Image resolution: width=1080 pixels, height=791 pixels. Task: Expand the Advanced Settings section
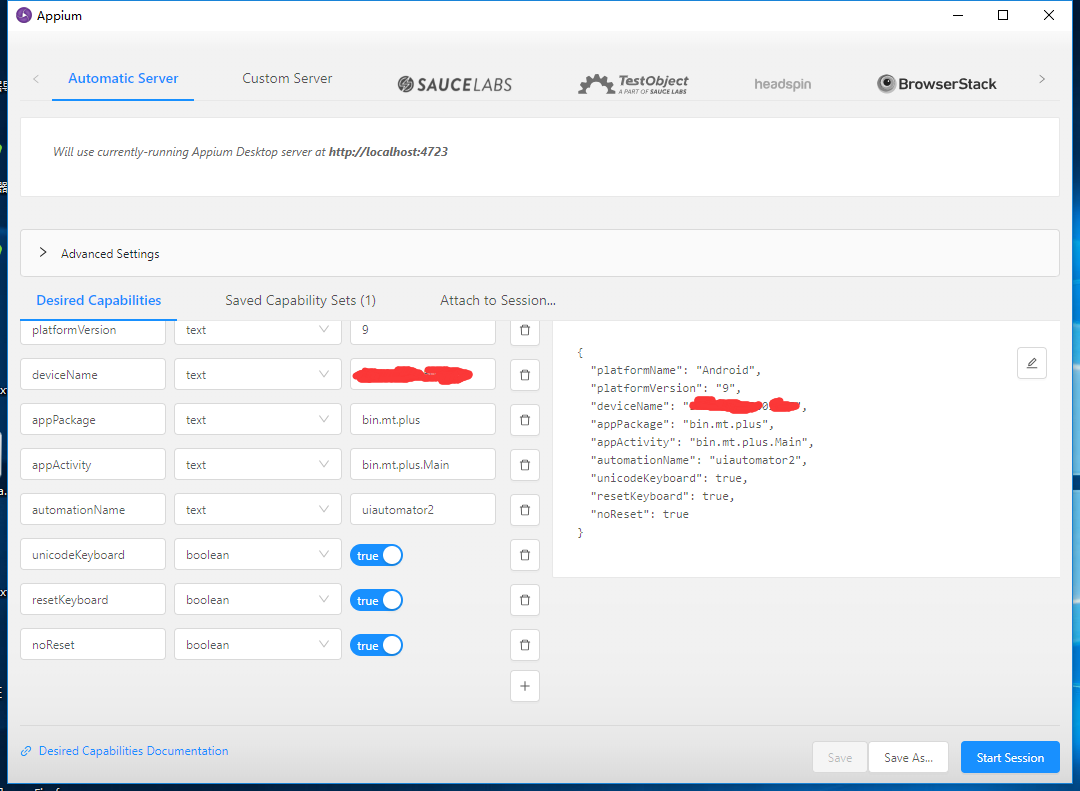pos(539,254)
